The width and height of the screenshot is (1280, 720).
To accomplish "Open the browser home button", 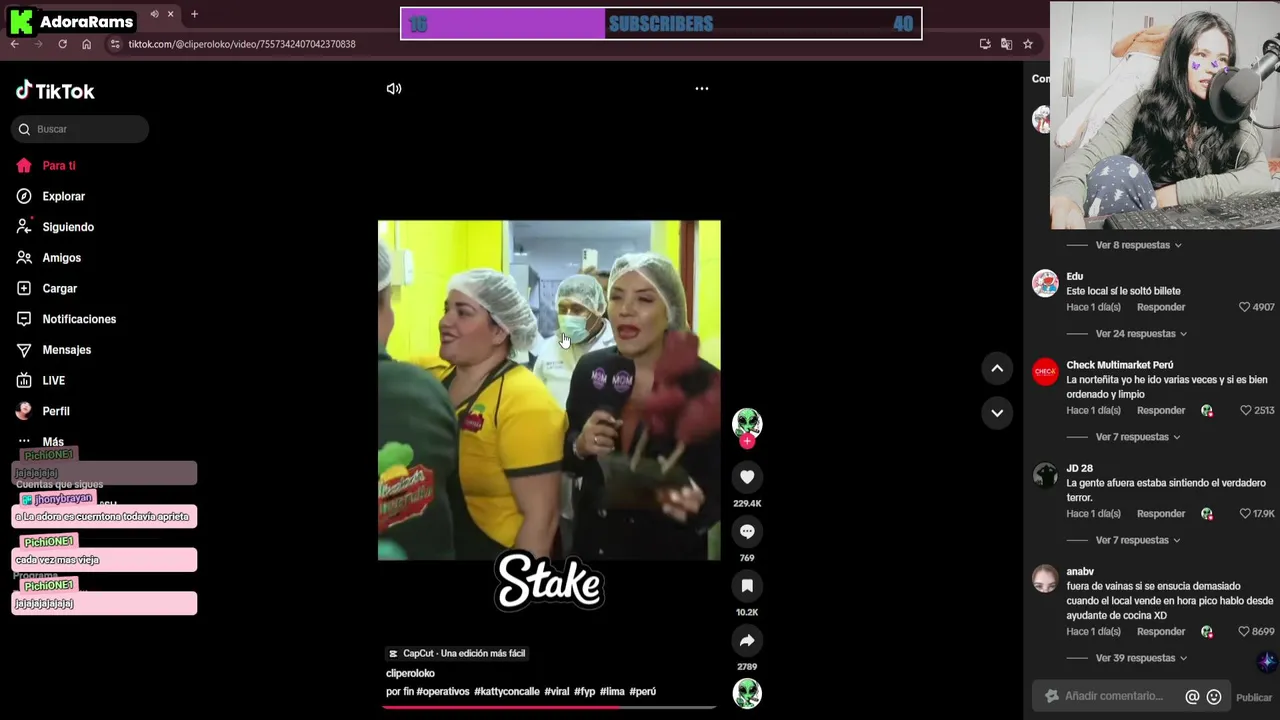I will [x=86, y=44].
